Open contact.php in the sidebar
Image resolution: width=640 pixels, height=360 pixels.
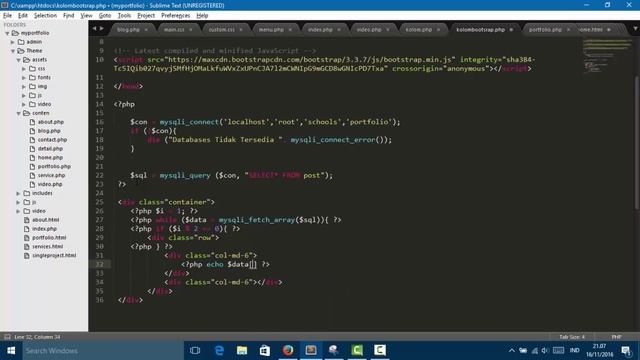pyautogui.click(x=52, y=140)
